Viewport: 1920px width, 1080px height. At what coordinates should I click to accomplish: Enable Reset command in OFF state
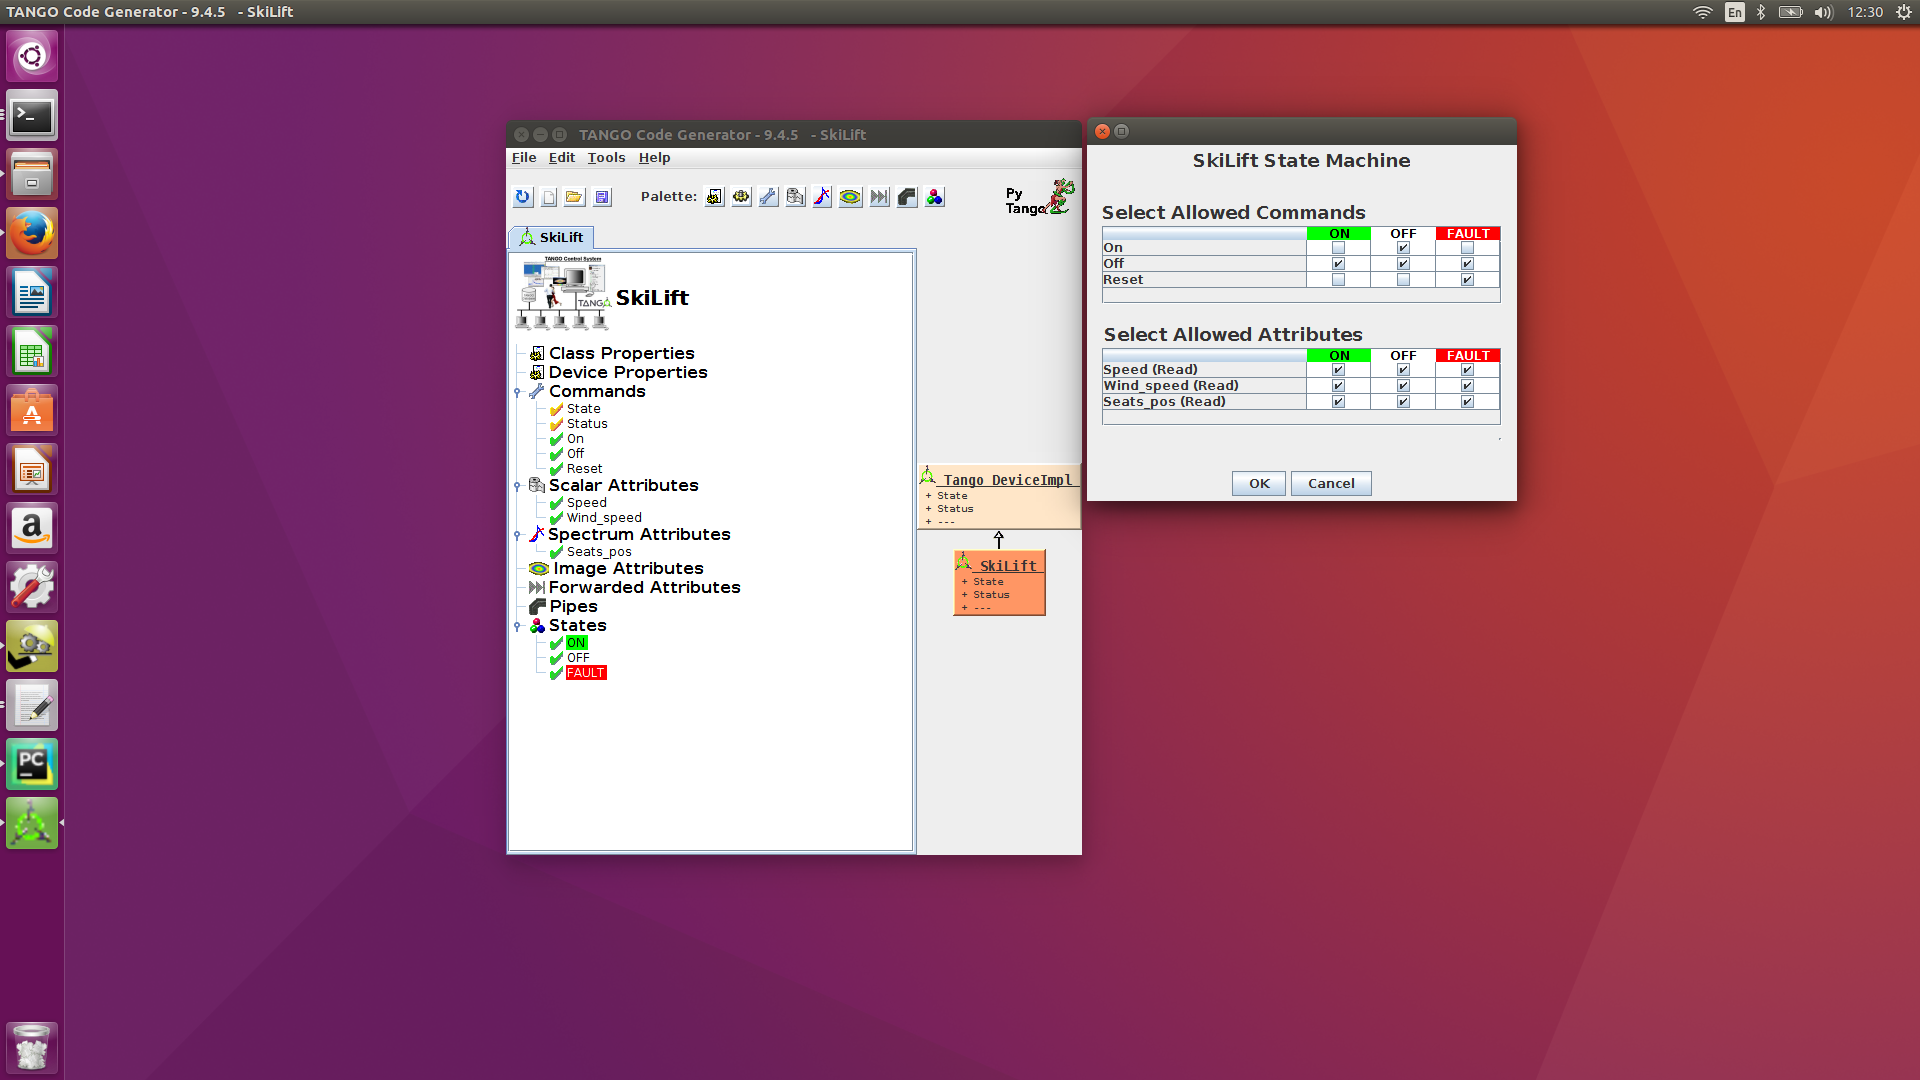coord(1403,280)
